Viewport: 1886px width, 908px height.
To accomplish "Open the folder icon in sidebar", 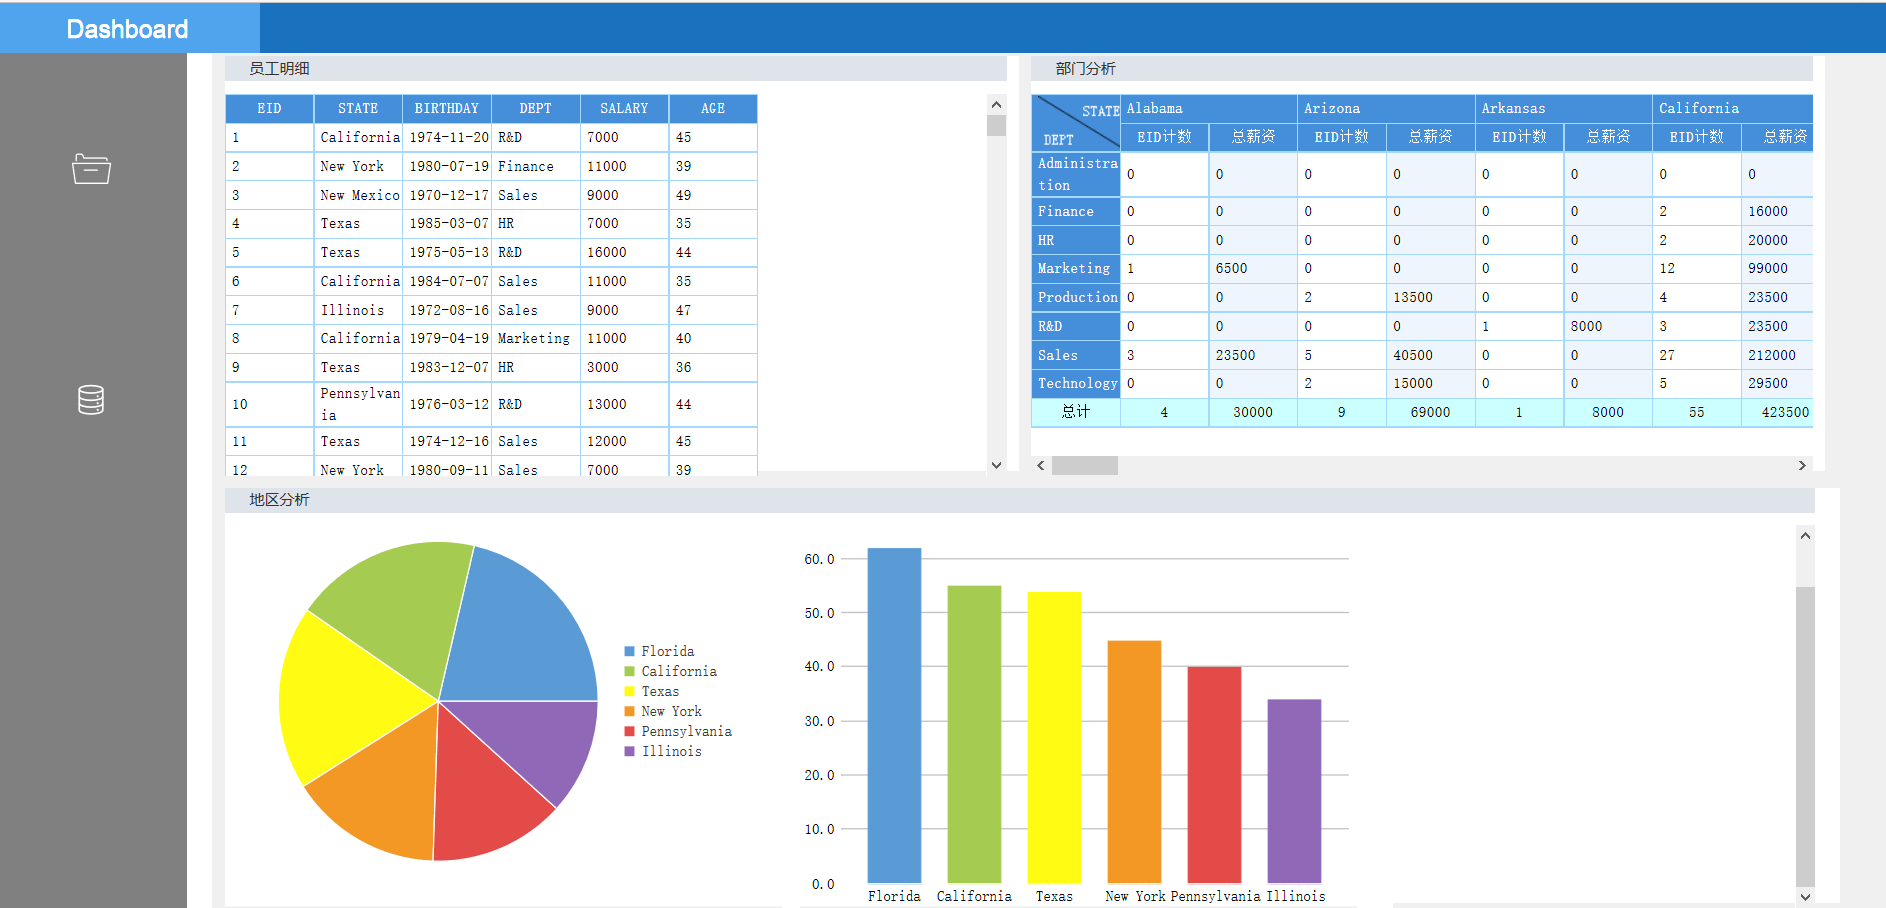I will tap(91, 169).
